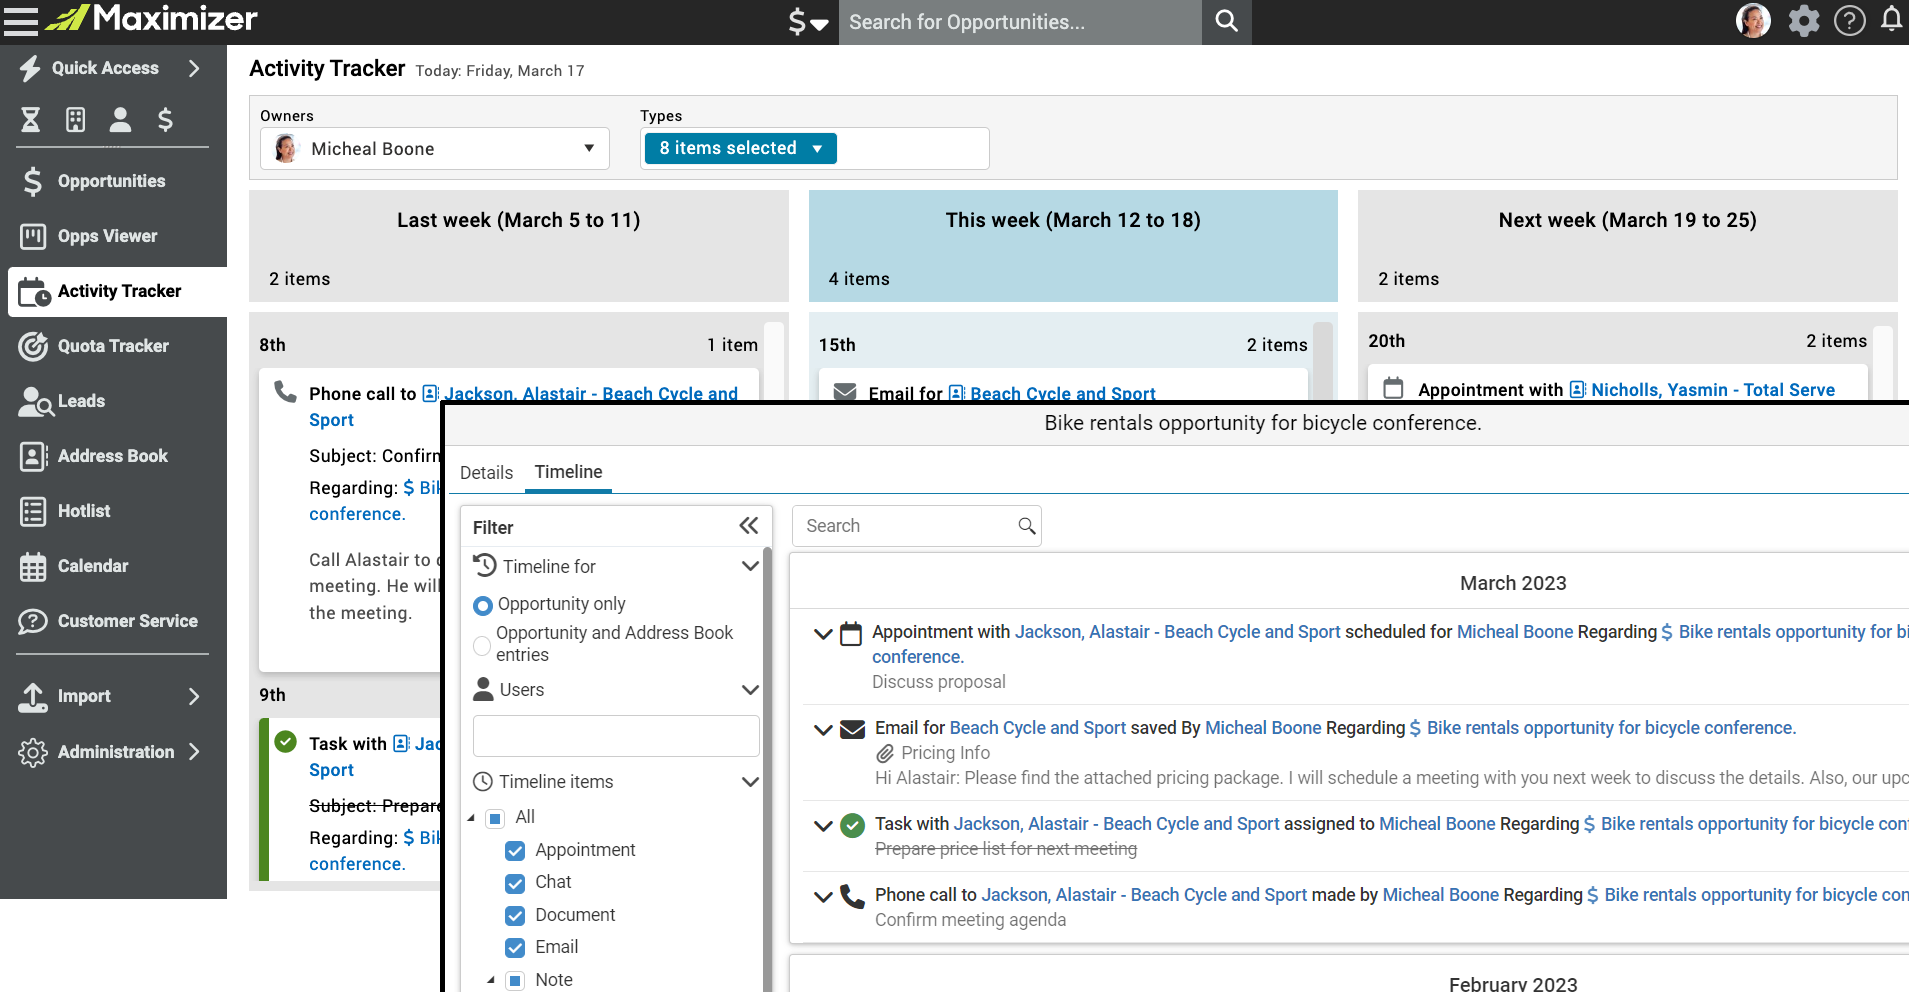Open the hamburger main menu
1909x992 pixels.
[20, 21]
